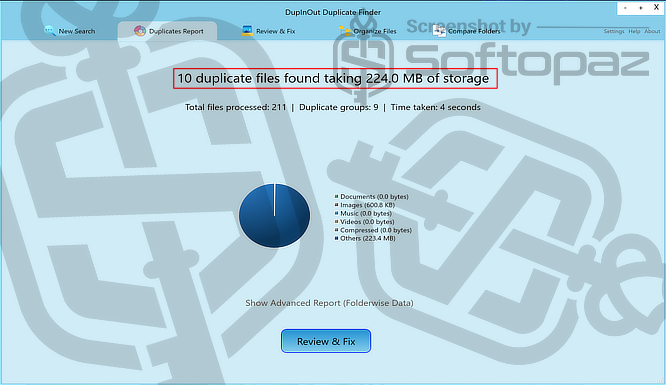Show Advanced Report folderwise data
Image resolution: width=666 pixels, height=385 pixels.
point(329,303)
